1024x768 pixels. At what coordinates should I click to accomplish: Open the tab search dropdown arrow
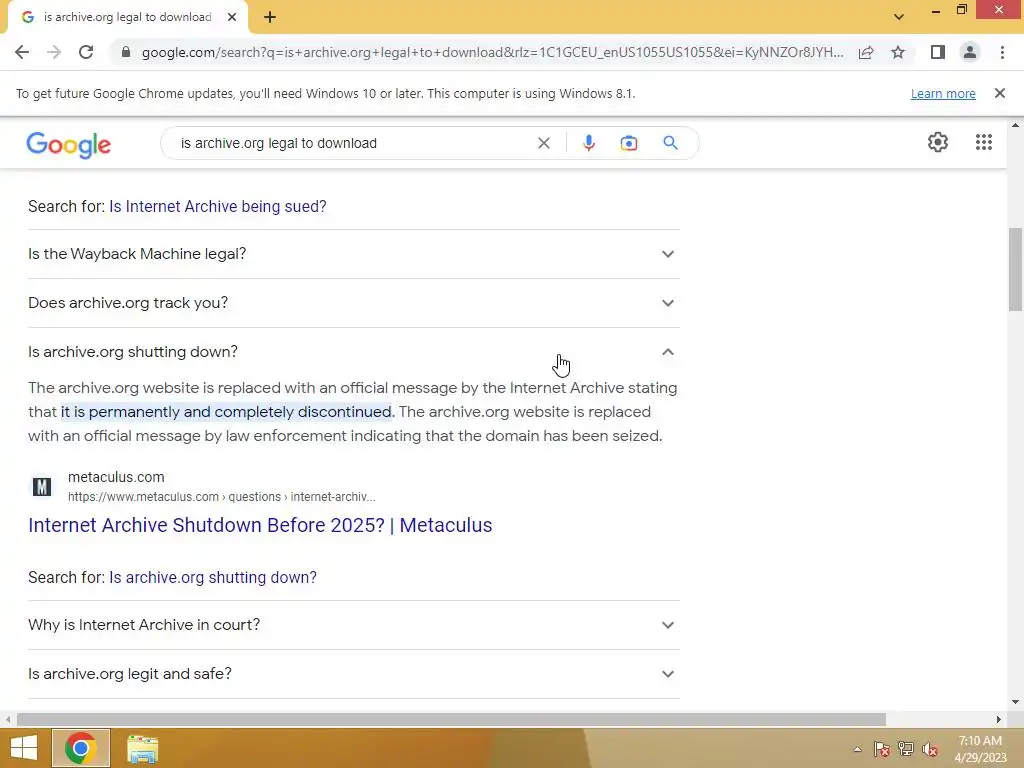(899, 17)
